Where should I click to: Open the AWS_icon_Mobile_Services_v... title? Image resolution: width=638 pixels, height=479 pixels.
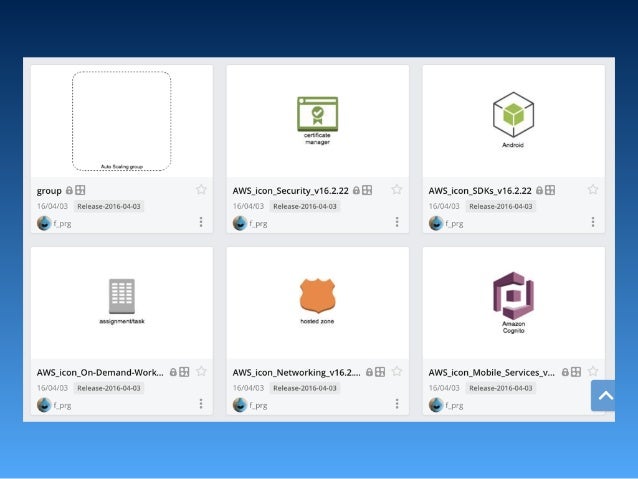pyautogui.click(x=492, y=372)
